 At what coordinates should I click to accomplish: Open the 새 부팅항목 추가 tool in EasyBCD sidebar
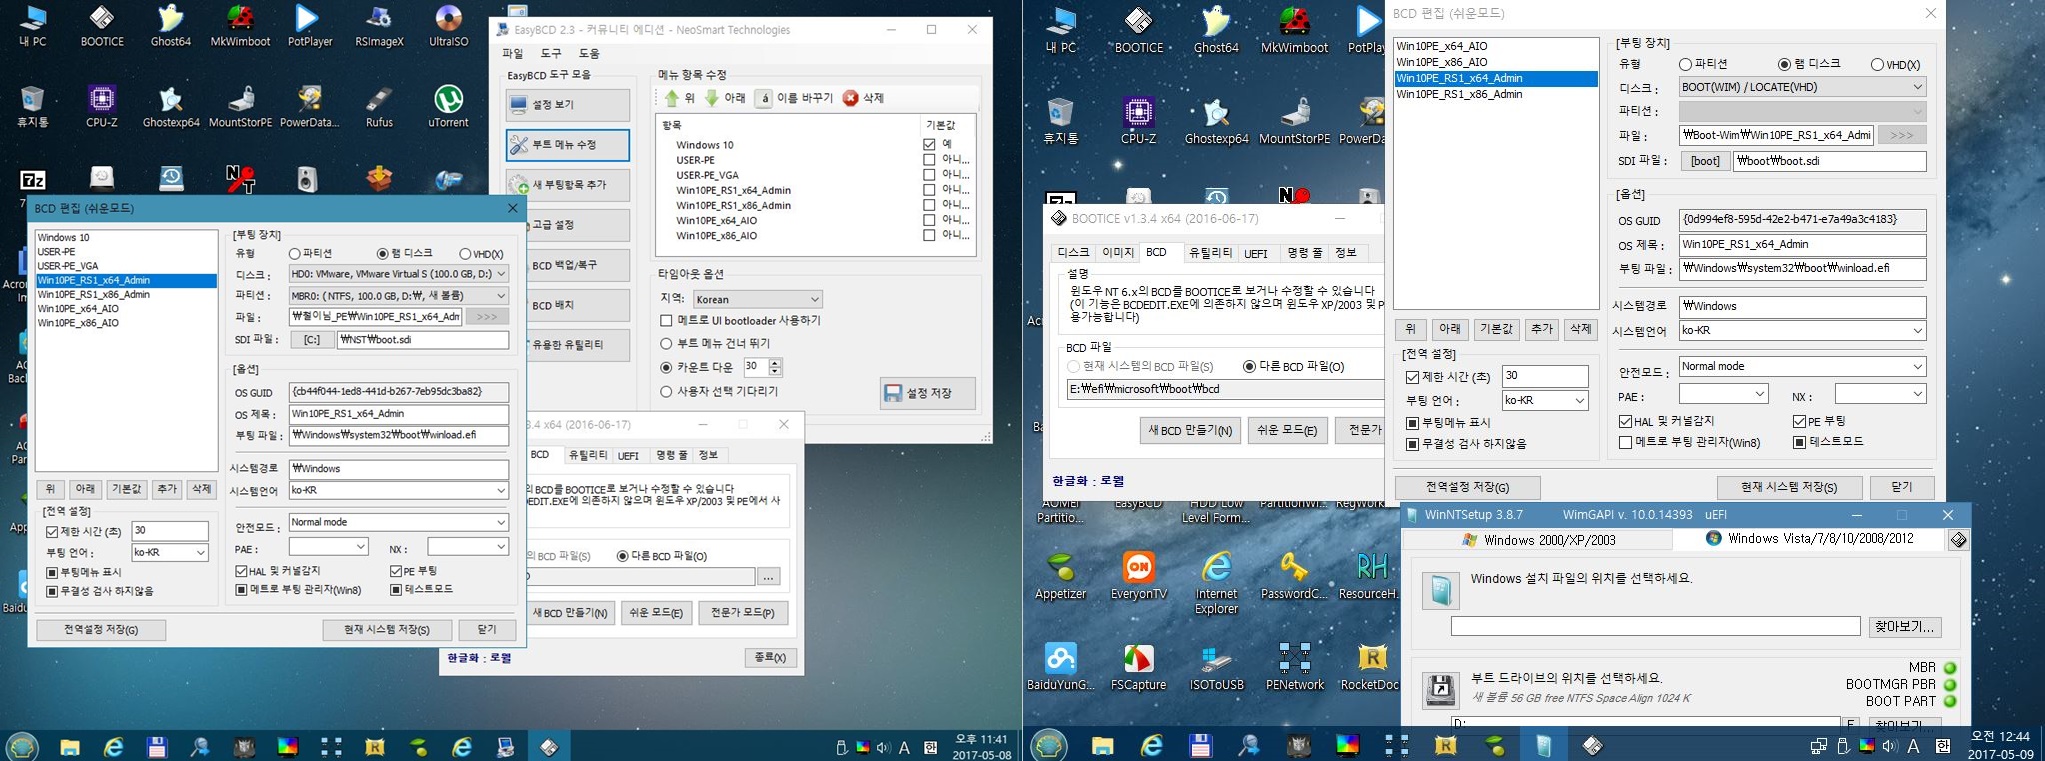pos(568,185)
